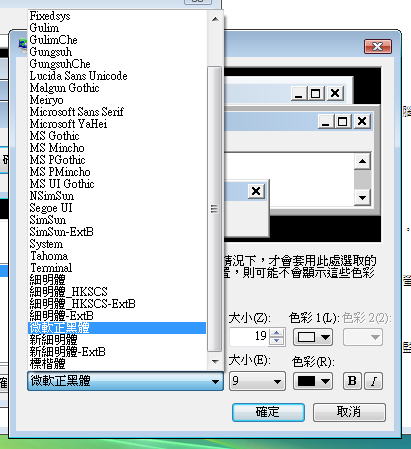Choose Tahoma from the list
Screen dimensions: 411x449
pyautogui.click(x=117, y=256)
